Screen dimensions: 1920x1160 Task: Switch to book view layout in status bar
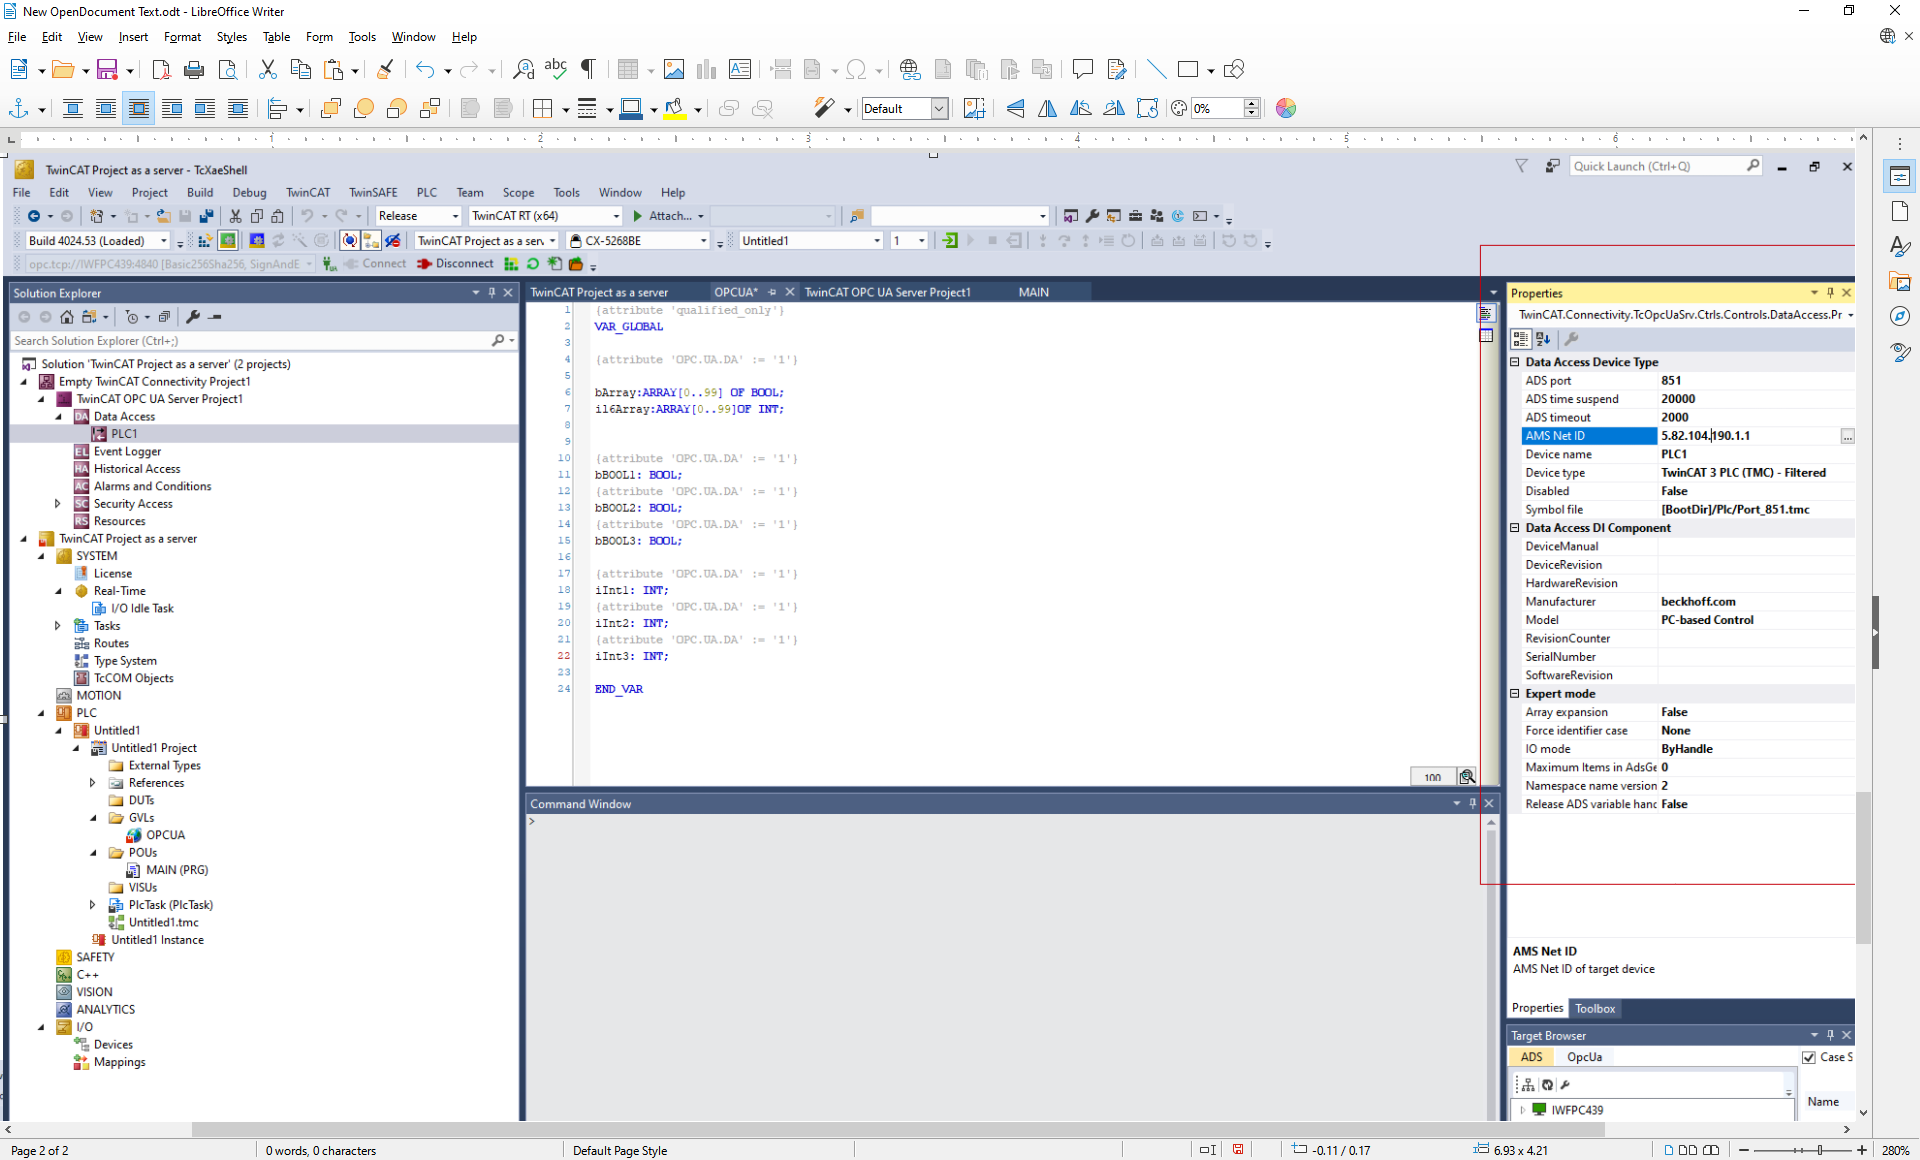click(1711, 1150)
